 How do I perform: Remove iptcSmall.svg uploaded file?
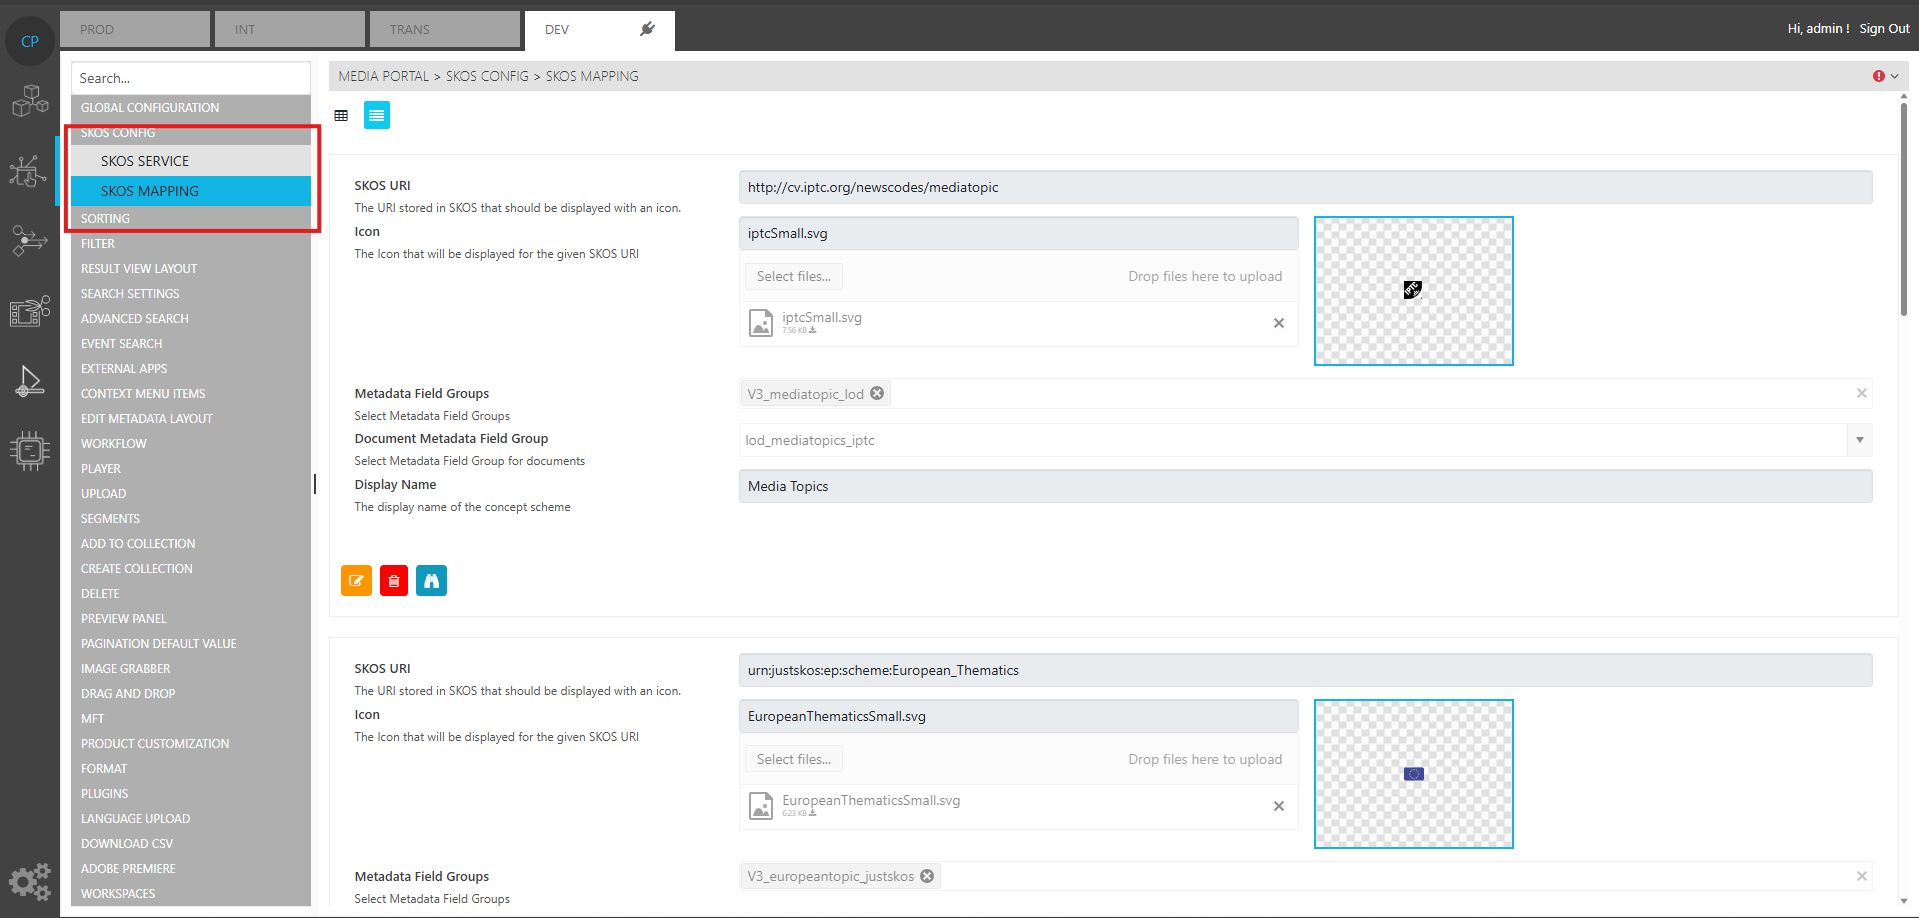(1278, 323)
